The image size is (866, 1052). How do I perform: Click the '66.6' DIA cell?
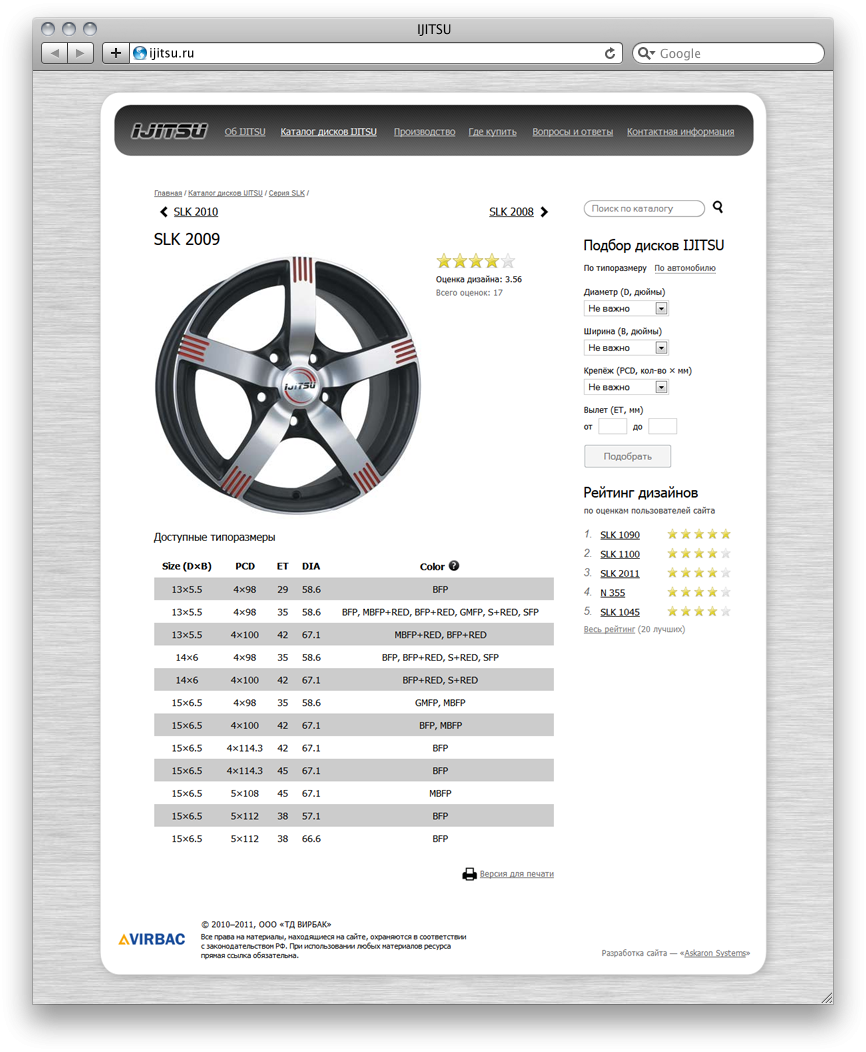click(x=311, y=839)
